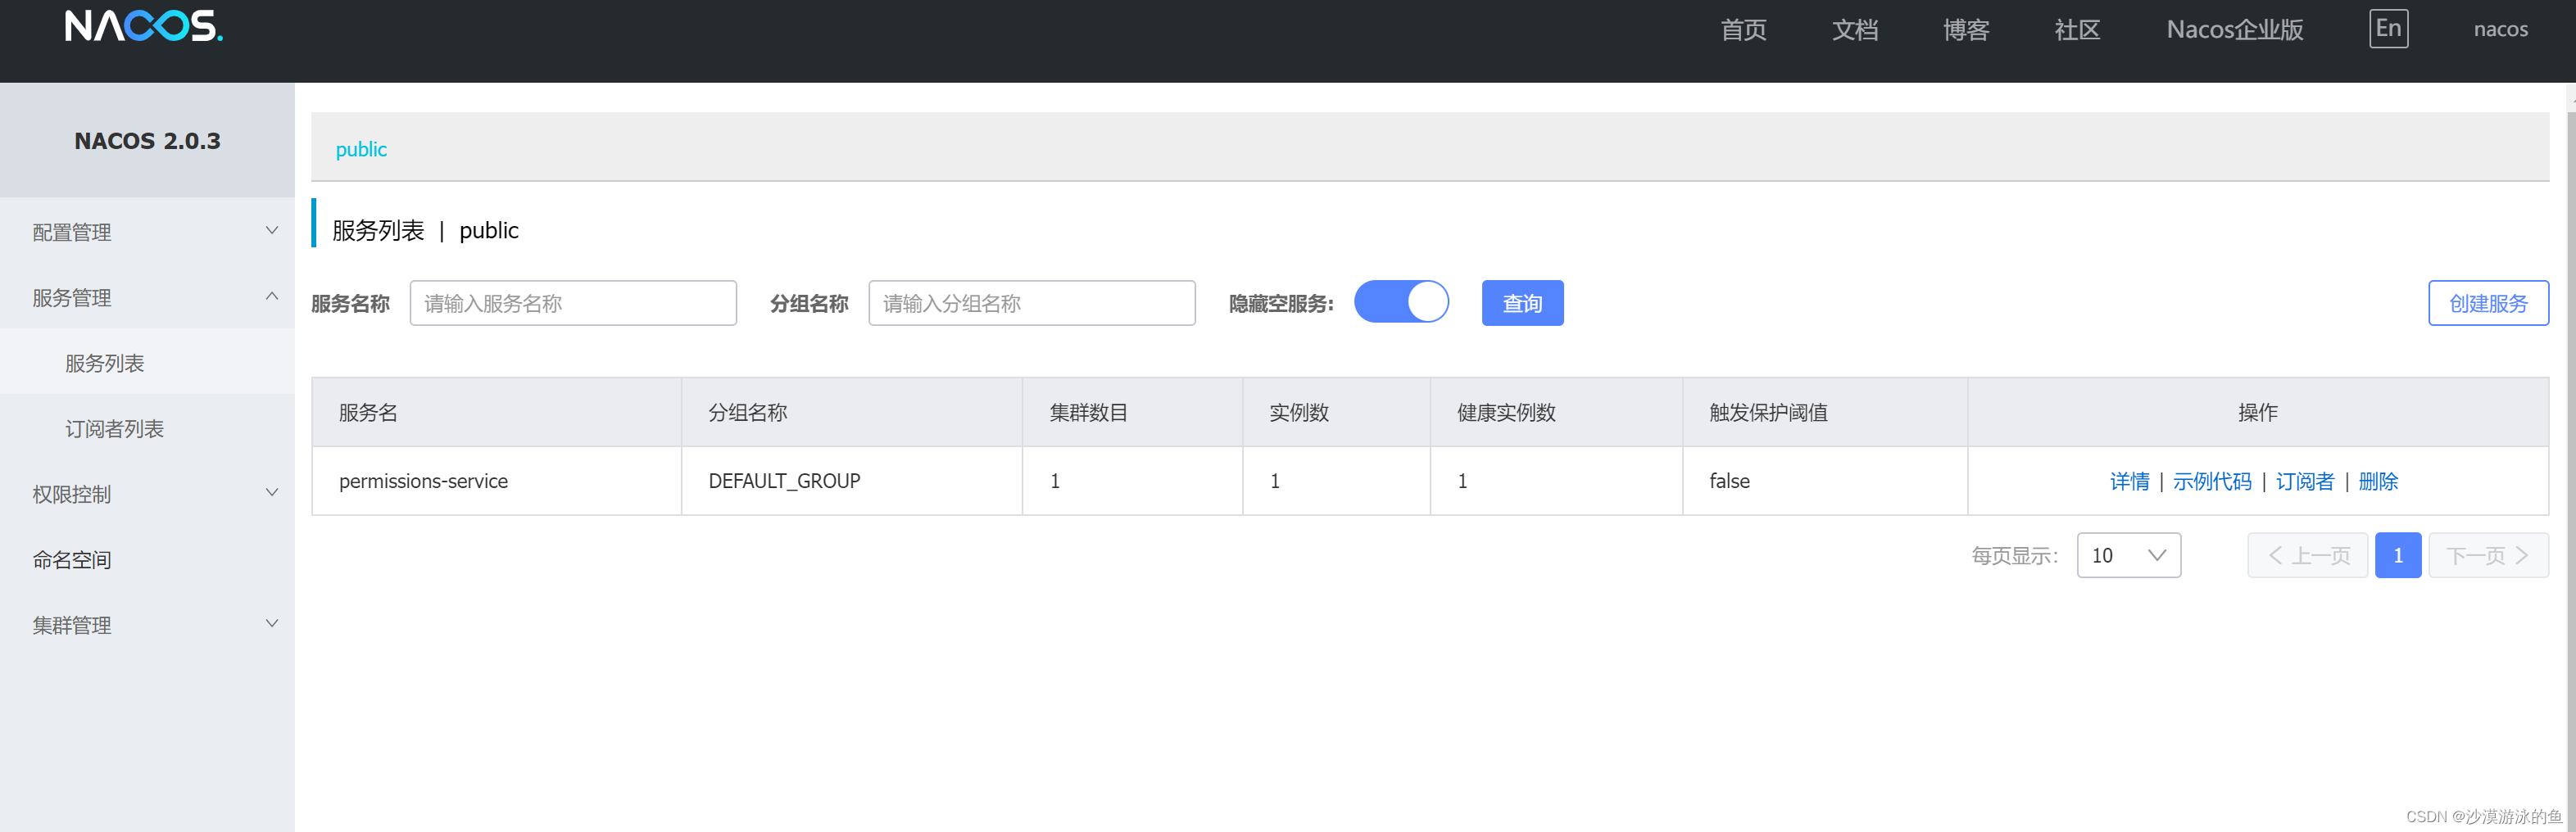2576x832 pixels.
Task: Expand the 配置管理 menu
Action: pos(147,232)
